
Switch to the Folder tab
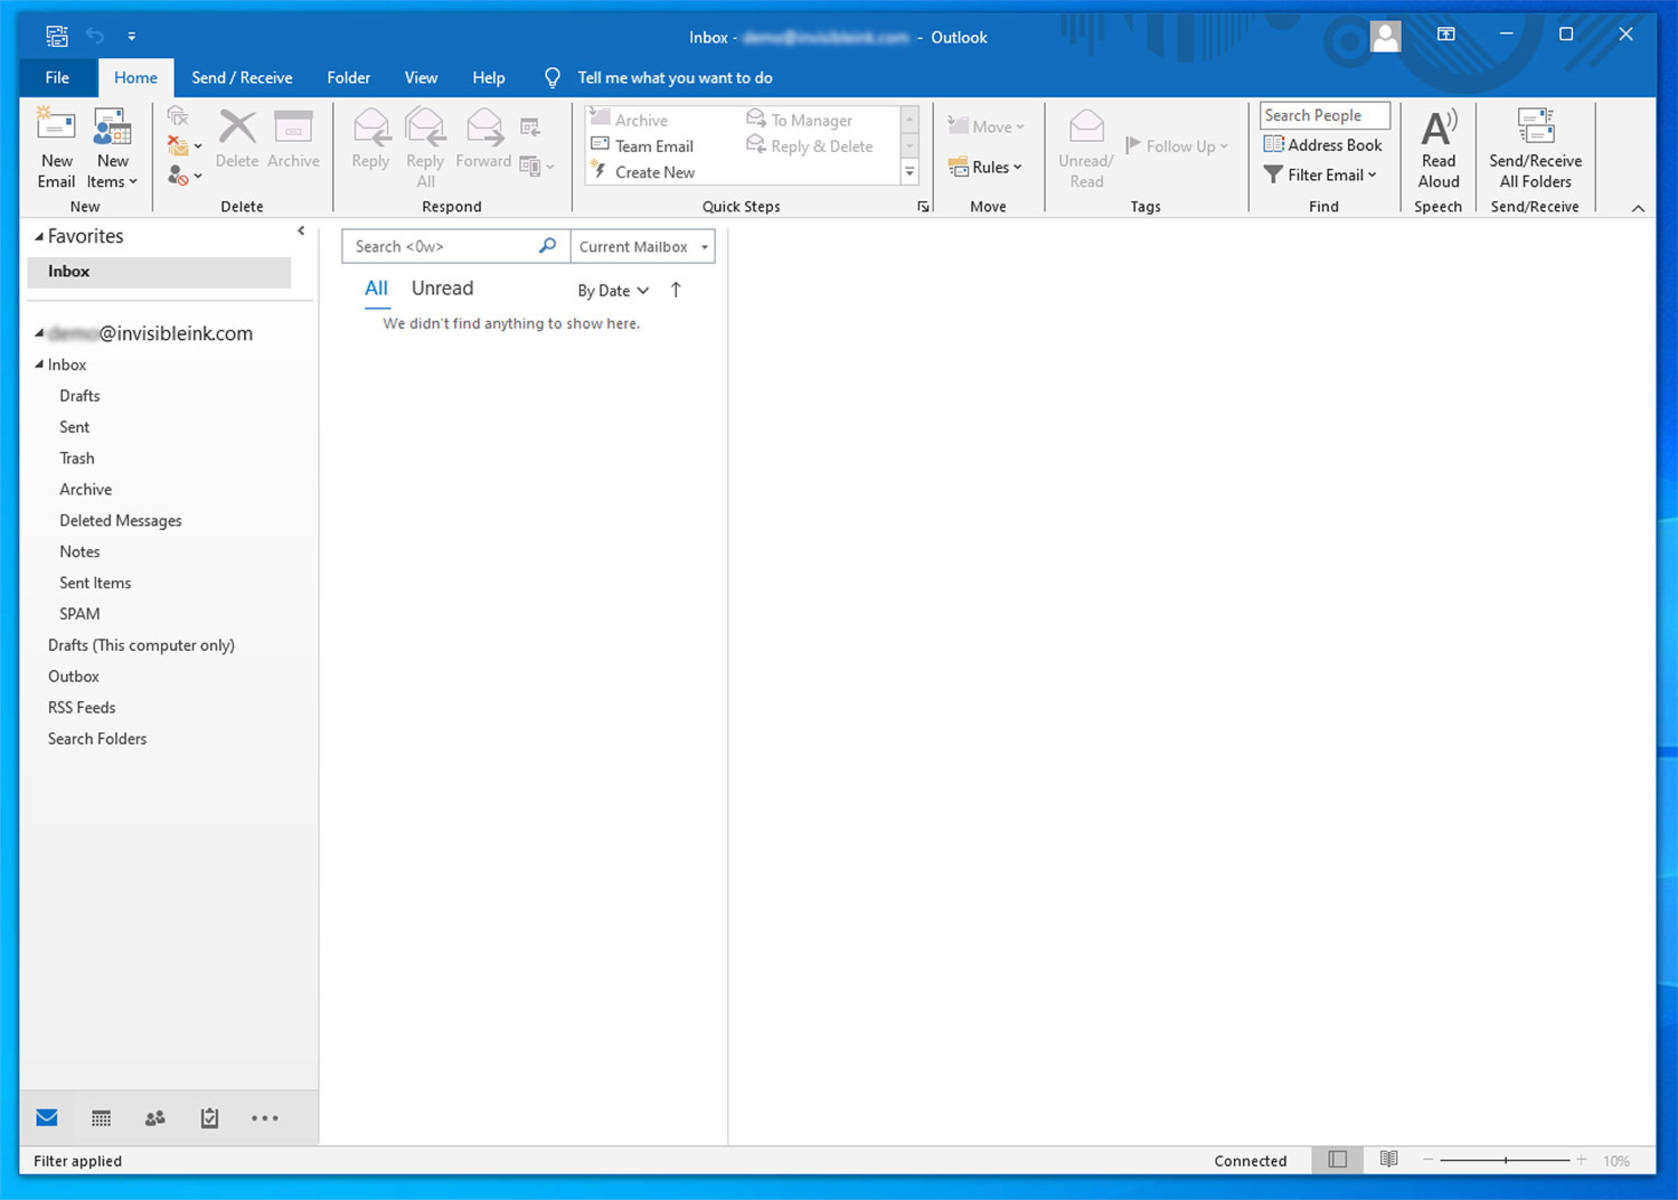[x=348, y=78]
